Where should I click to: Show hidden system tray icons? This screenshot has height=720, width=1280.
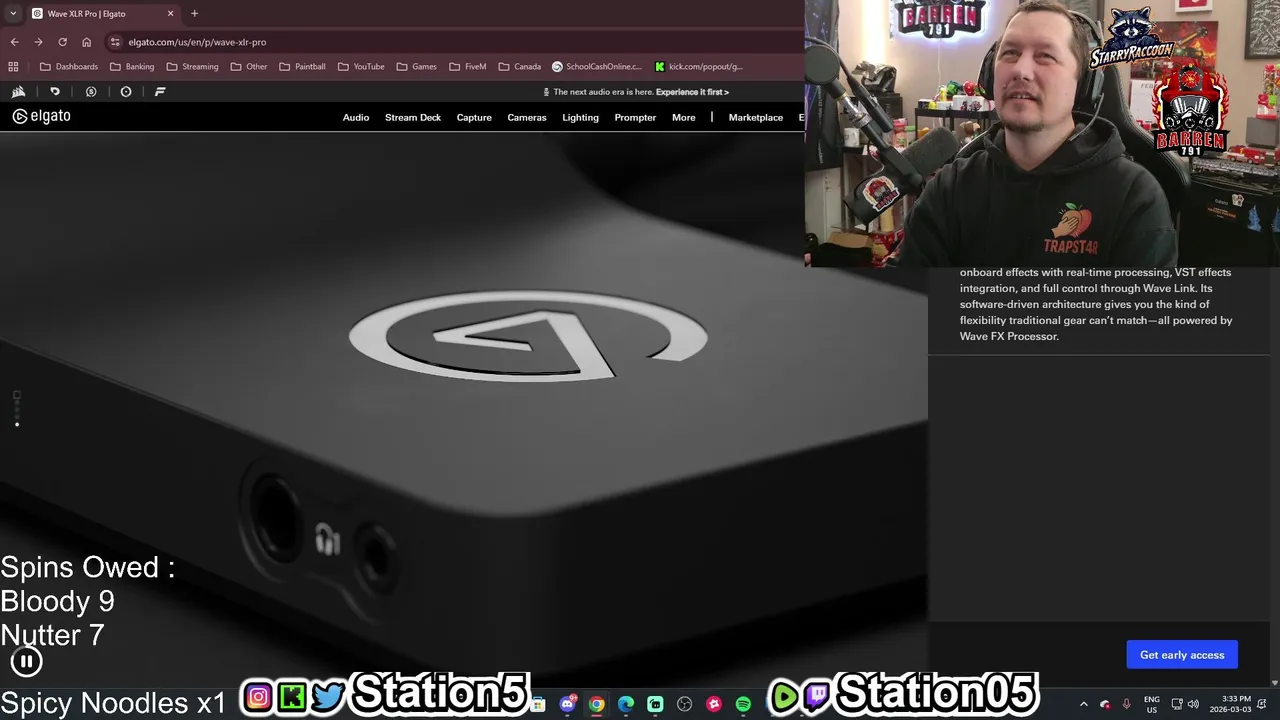1084,704
